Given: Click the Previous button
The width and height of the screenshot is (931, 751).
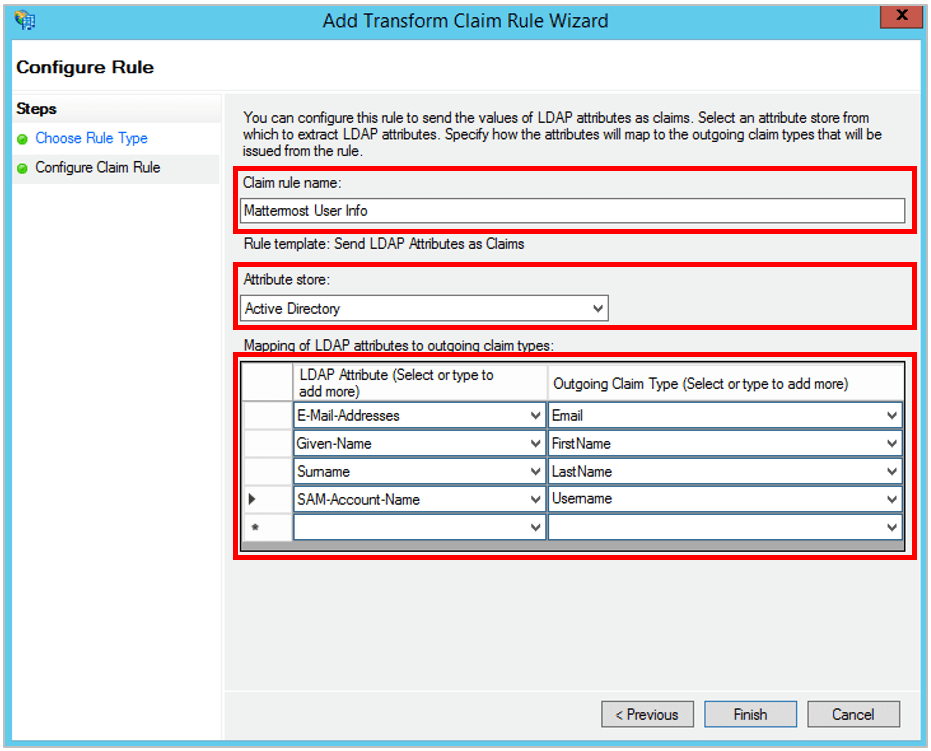Looking at the screenshot, I should (647, 714).
